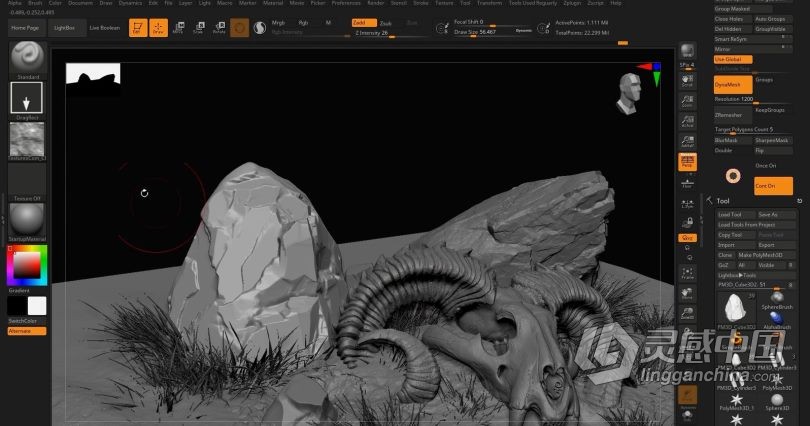
Task: Toggle the M material channel button
Action: pyautogui.click(x=328, y=23)
